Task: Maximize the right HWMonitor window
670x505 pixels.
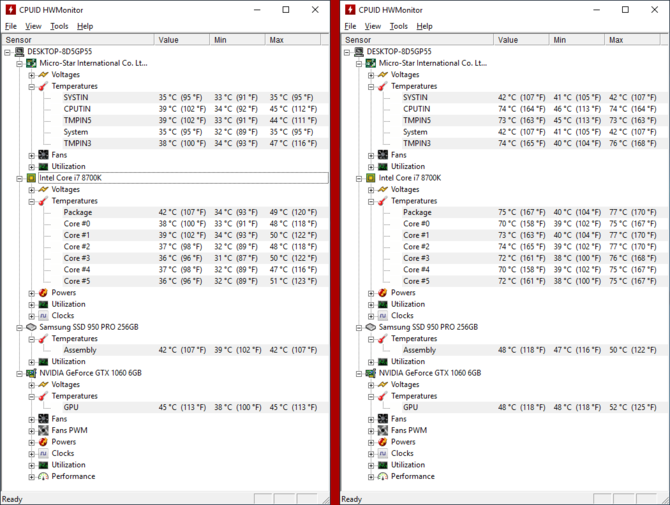Action: [625, 9]
